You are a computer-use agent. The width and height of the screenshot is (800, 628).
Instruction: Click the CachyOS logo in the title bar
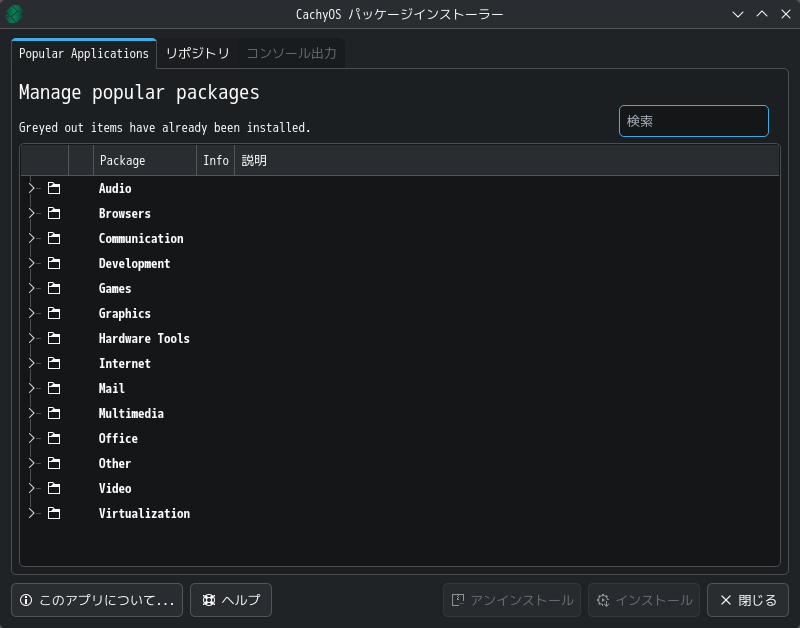pyautogui.click(x=14, y=14)
